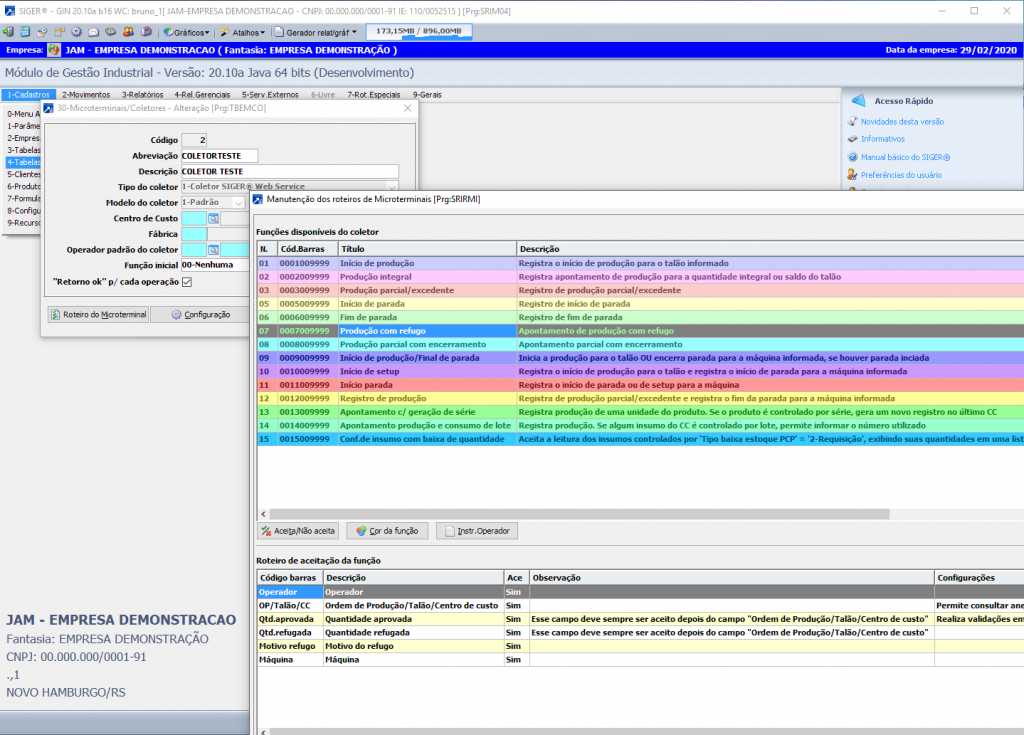Open the Operador padrão do coletor lookup icon
1024x735 pixels.
pos(213,249)
